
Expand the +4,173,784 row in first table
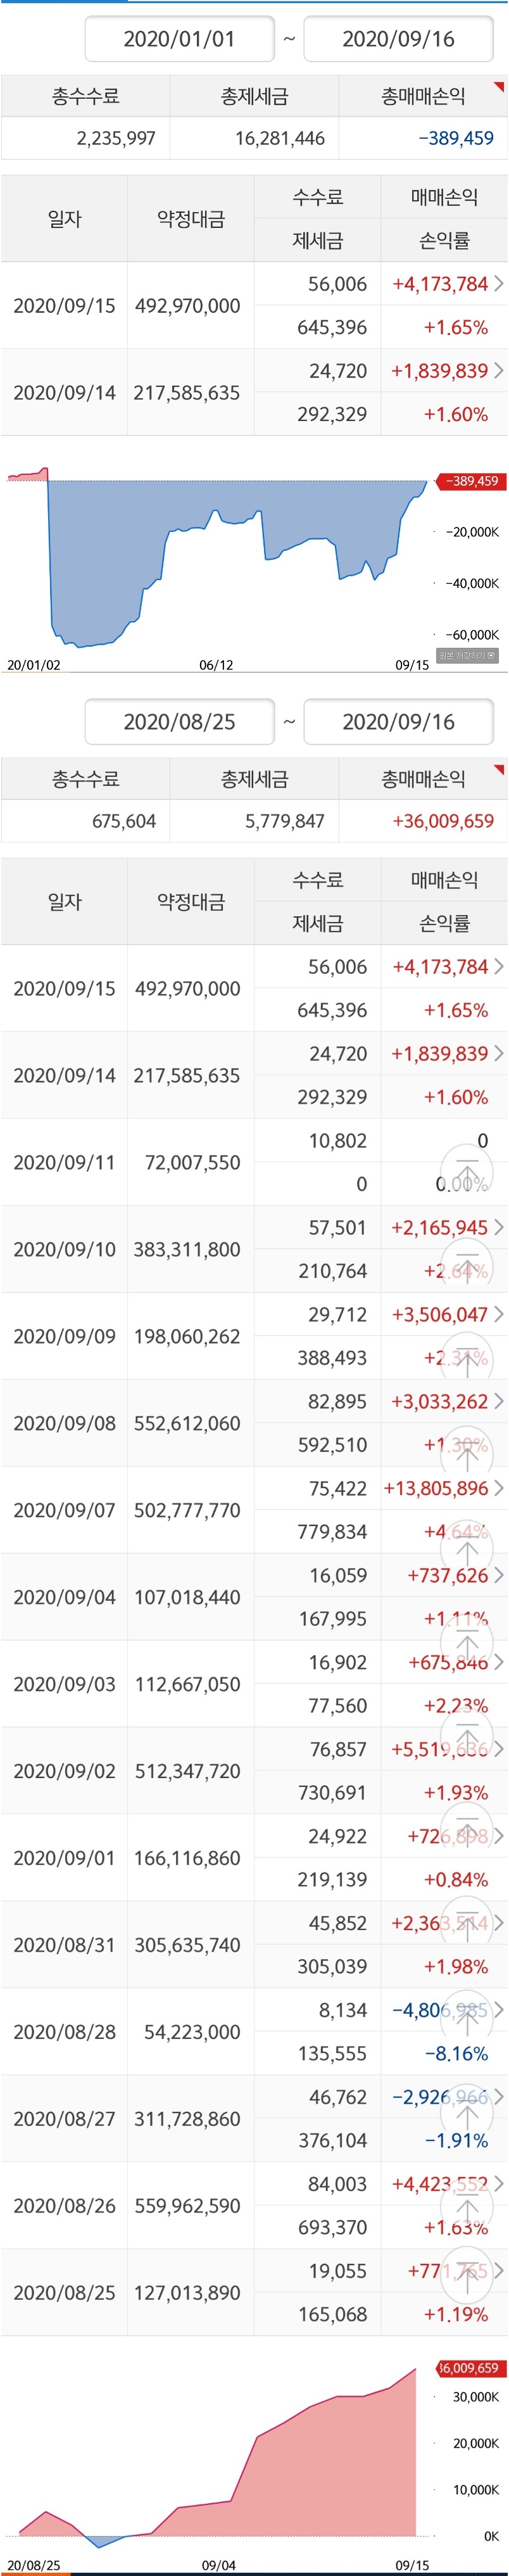coord(499,284)
